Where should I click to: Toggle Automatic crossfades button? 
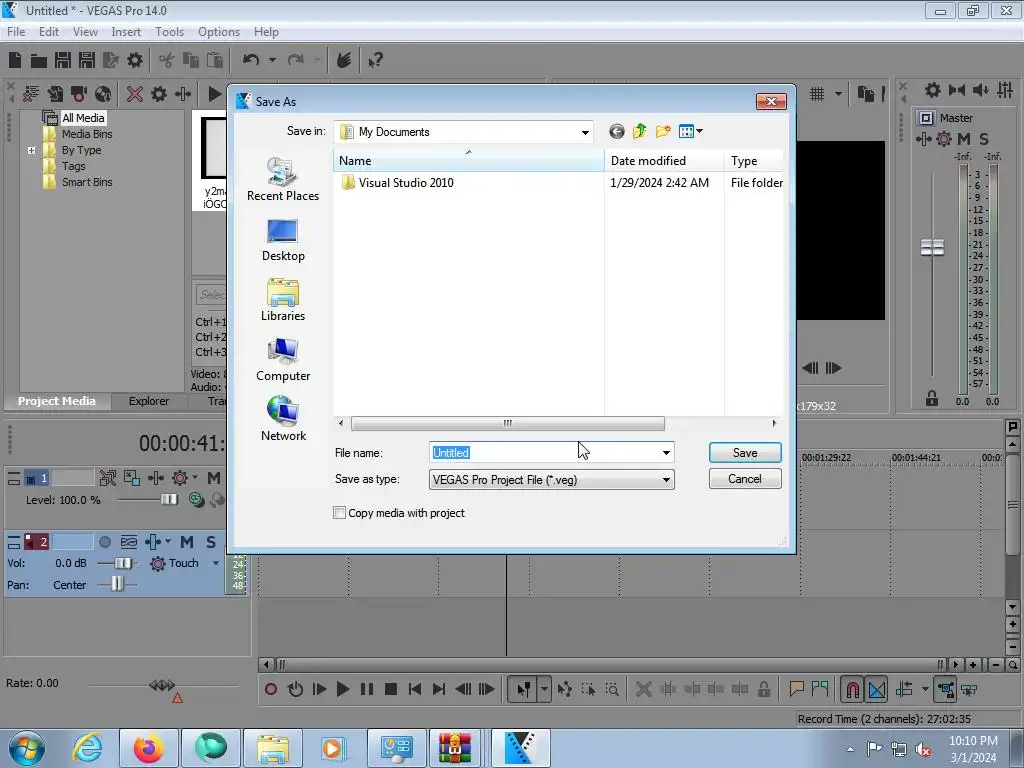pyautogui.click(x=877, y=689)
